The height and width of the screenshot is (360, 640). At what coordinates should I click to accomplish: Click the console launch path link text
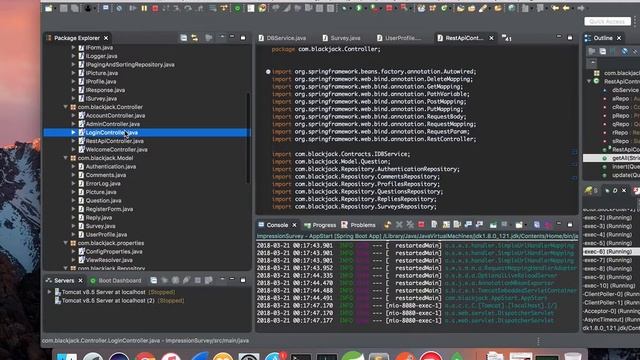pyautogui.click(x=417, y=236)
